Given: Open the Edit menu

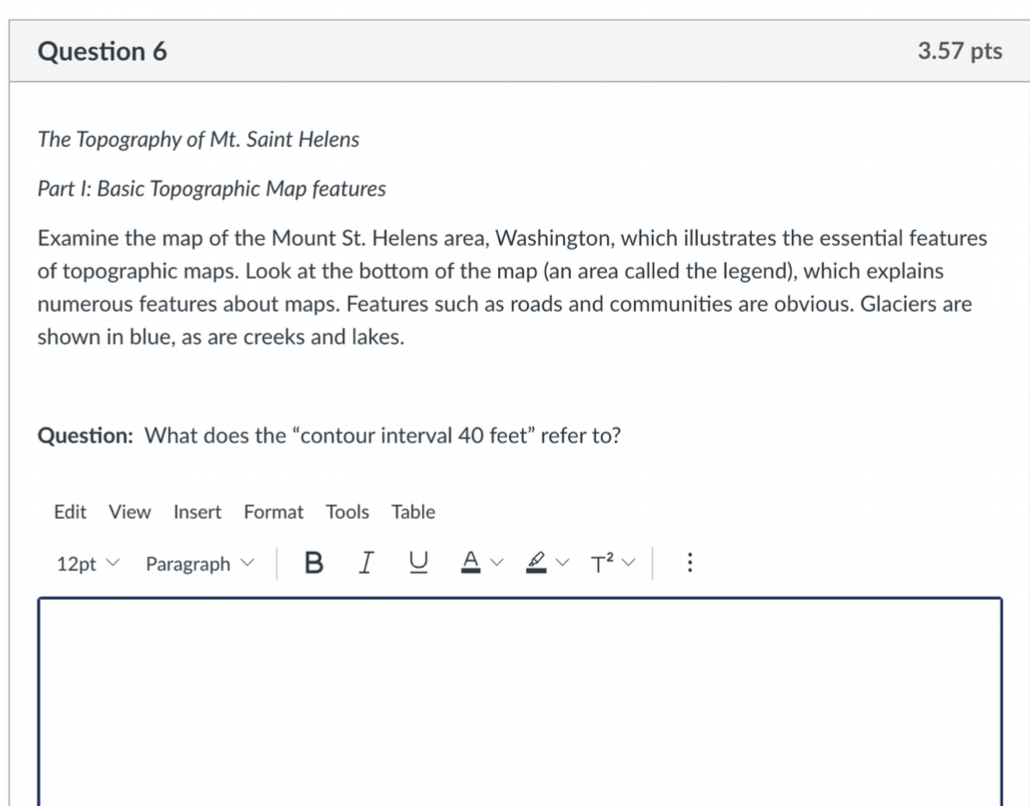Looking at the screenshot, I should point(69,512).
